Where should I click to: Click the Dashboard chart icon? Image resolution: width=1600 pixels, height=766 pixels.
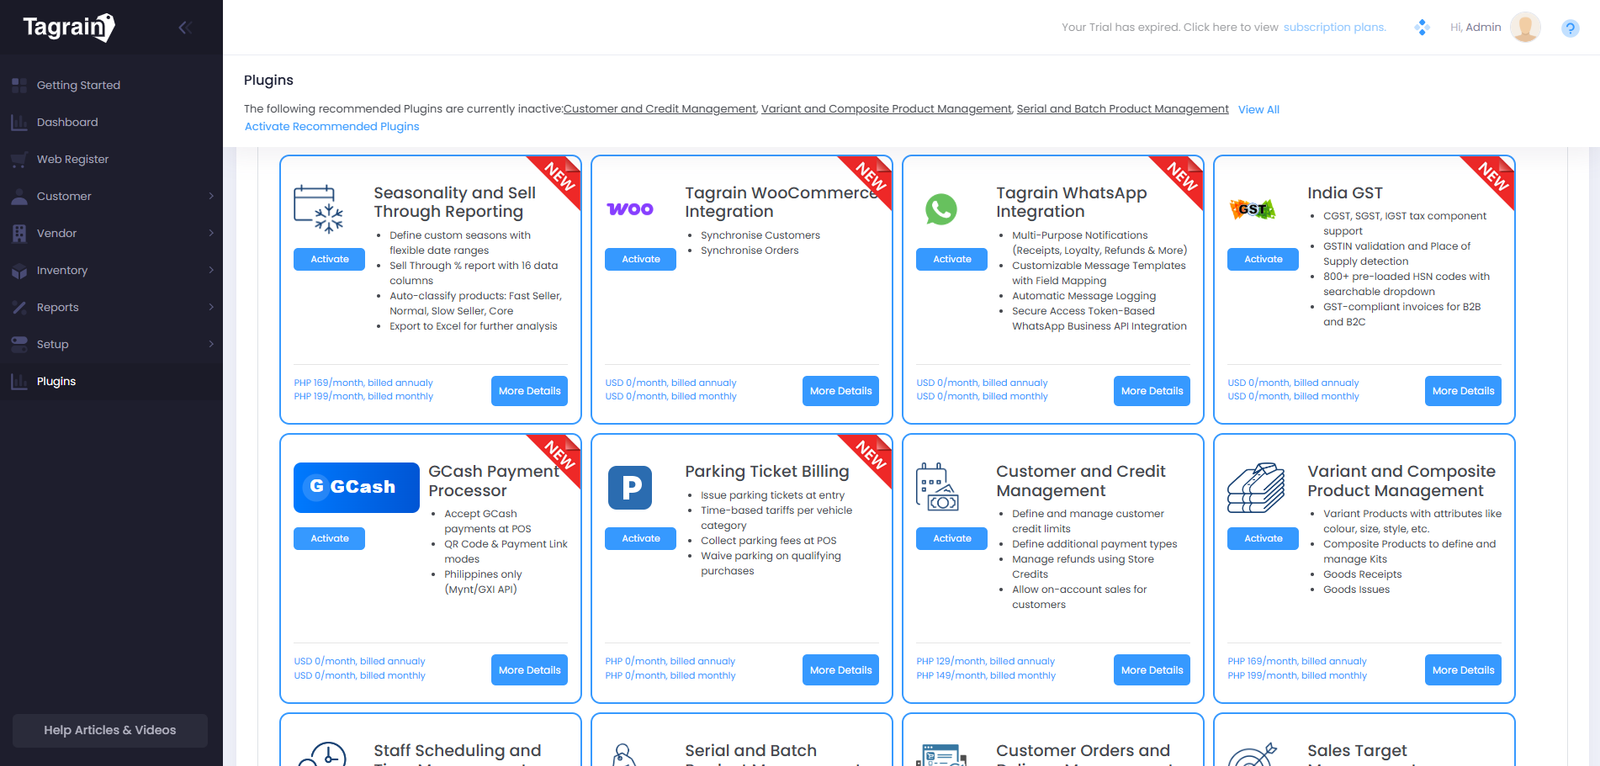pyautogui.click(x=19, y=122)
